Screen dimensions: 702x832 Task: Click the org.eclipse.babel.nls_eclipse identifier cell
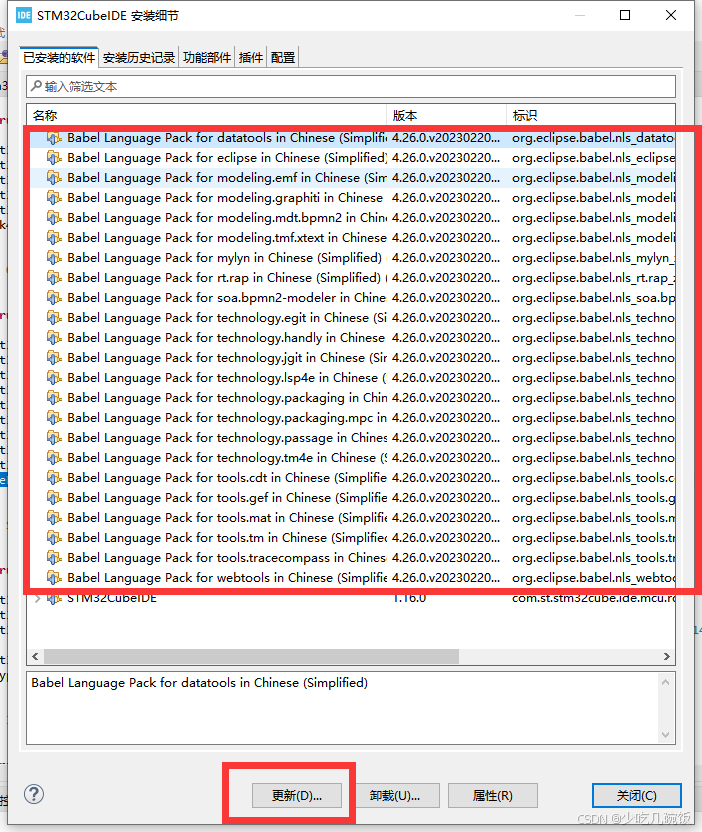point(593,158)
